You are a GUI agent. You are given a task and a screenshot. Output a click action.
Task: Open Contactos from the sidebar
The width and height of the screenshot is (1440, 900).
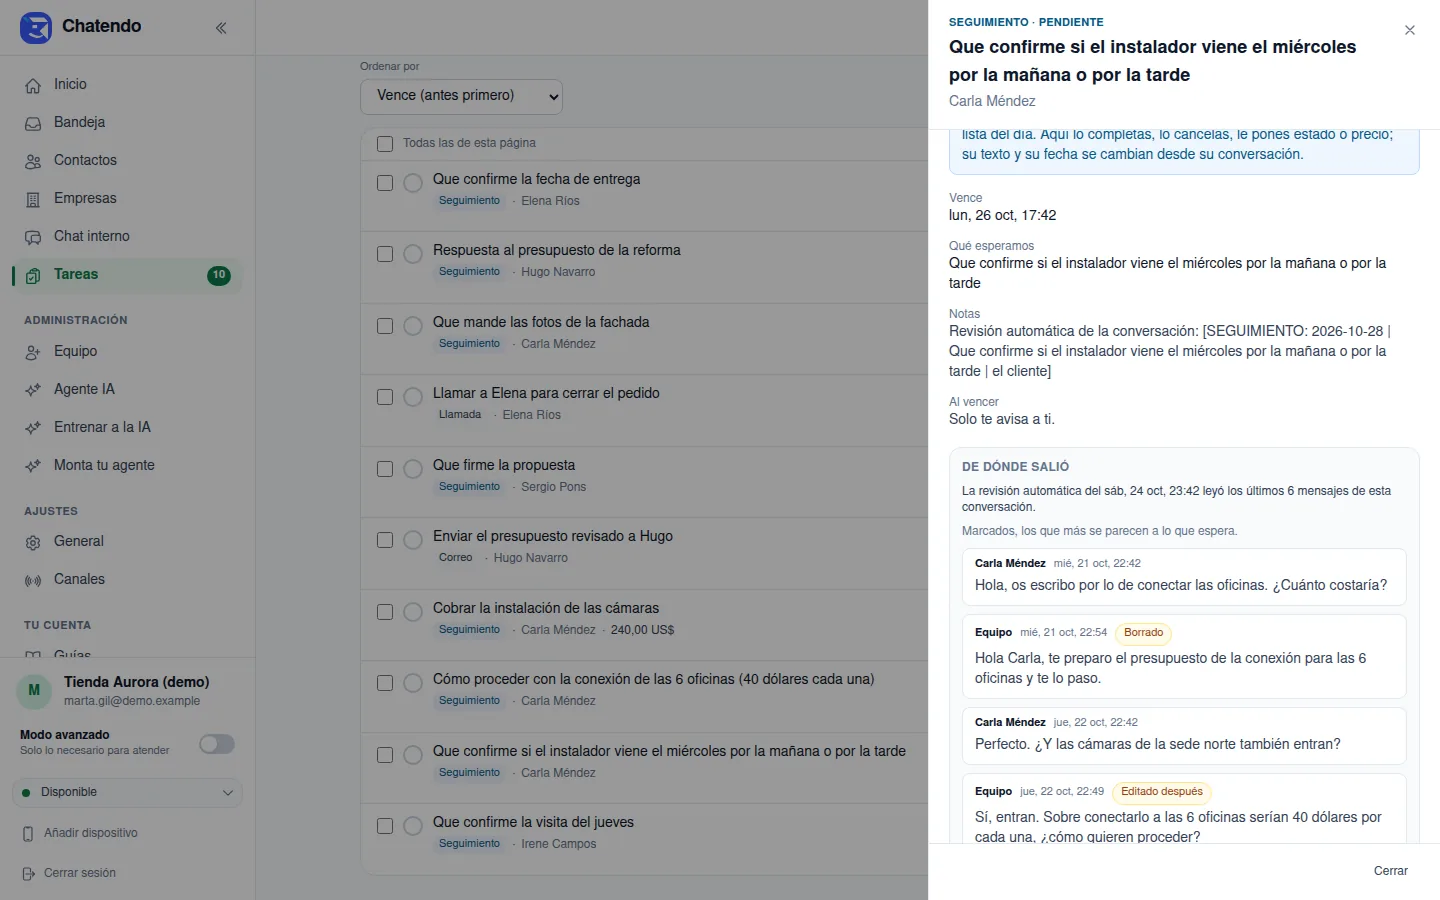(x=127, y=161)
